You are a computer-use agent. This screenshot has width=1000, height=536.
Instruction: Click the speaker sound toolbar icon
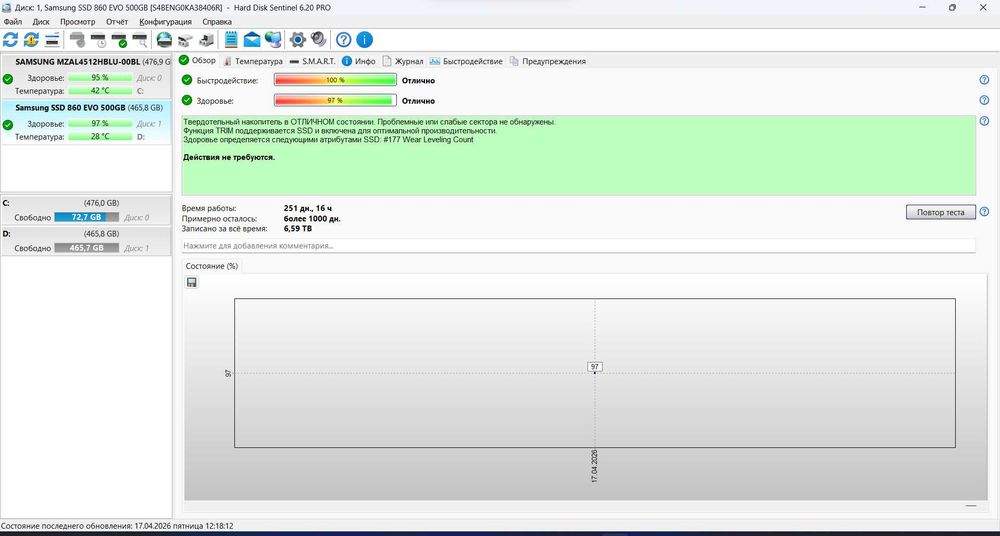click(x=319, y=40)
